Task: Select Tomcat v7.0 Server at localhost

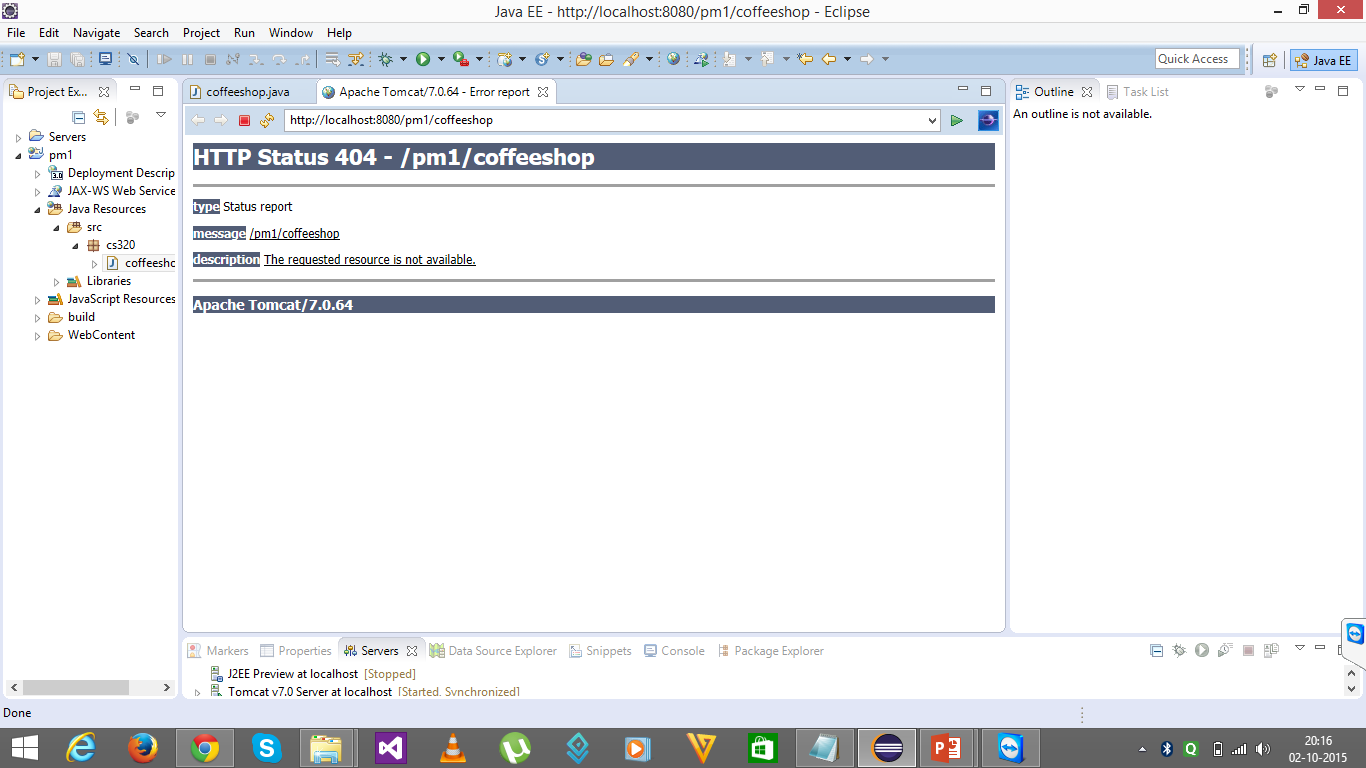Action: 309,691
